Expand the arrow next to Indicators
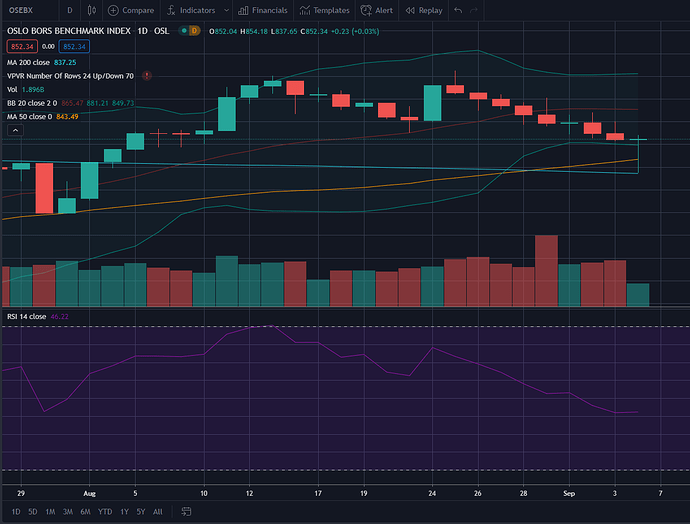This screenshot has height=524, width=690. click(x=226, y=10)
